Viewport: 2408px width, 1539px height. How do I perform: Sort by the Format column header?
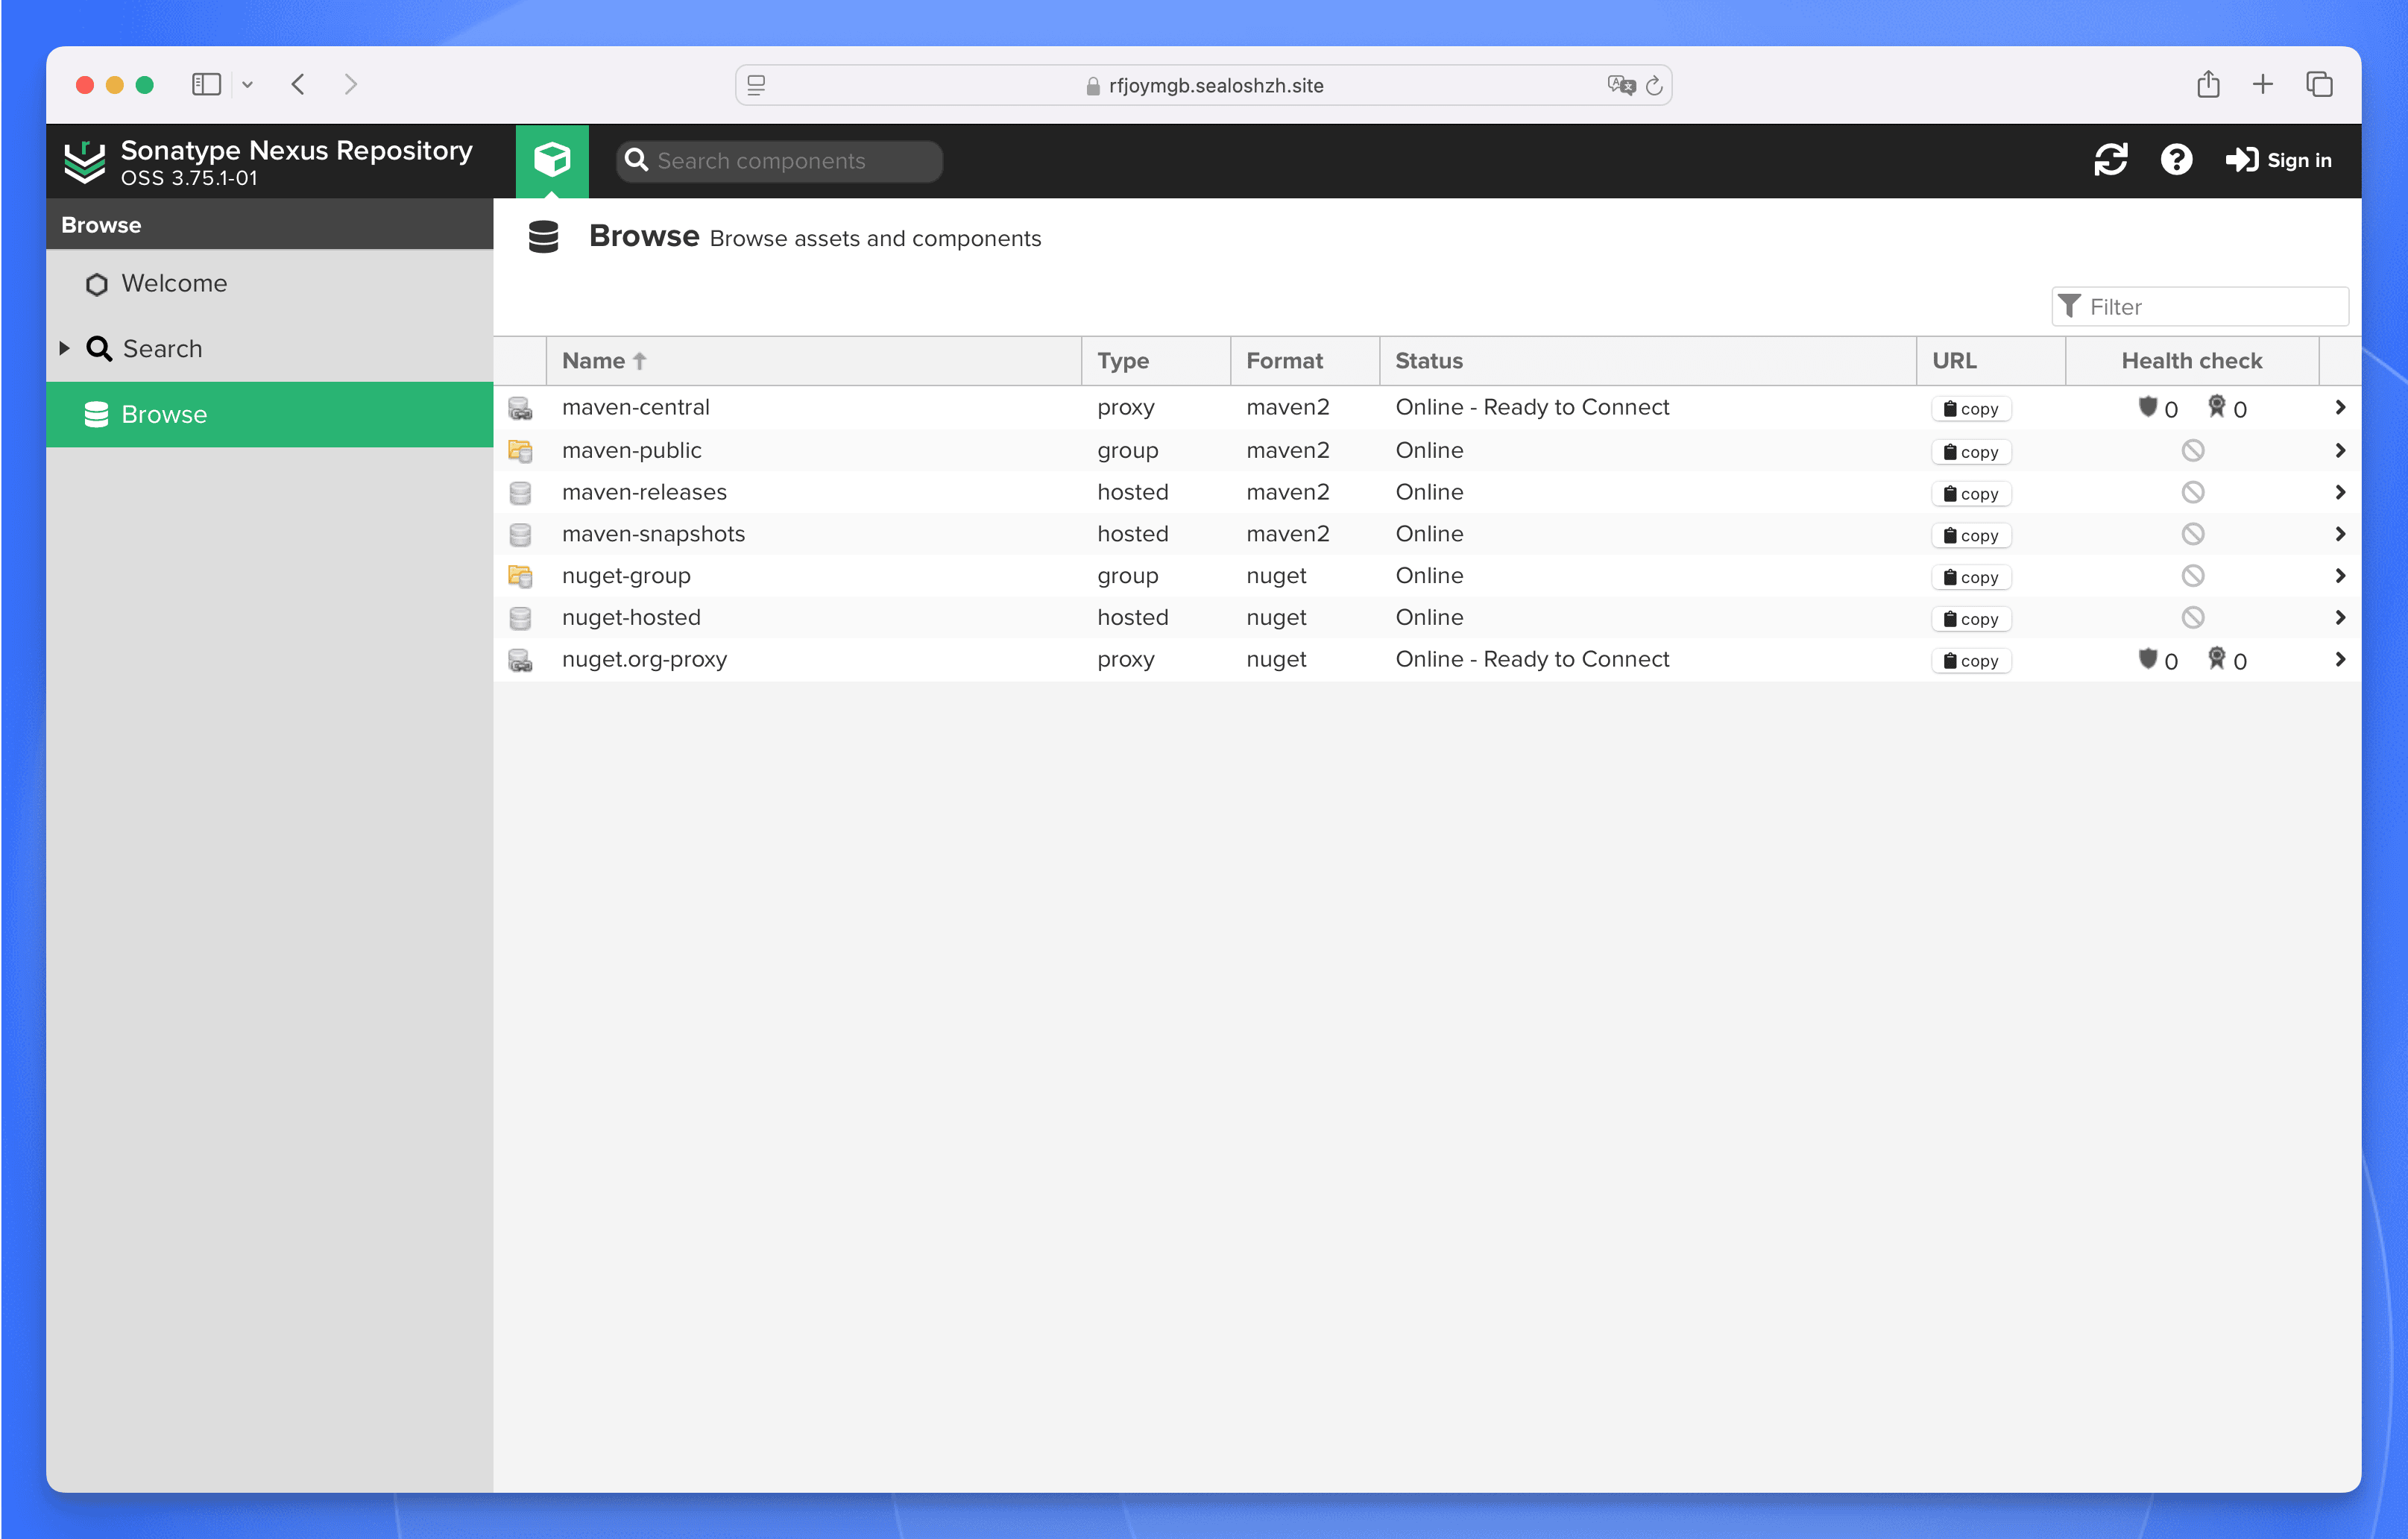tap(1304, 361)
